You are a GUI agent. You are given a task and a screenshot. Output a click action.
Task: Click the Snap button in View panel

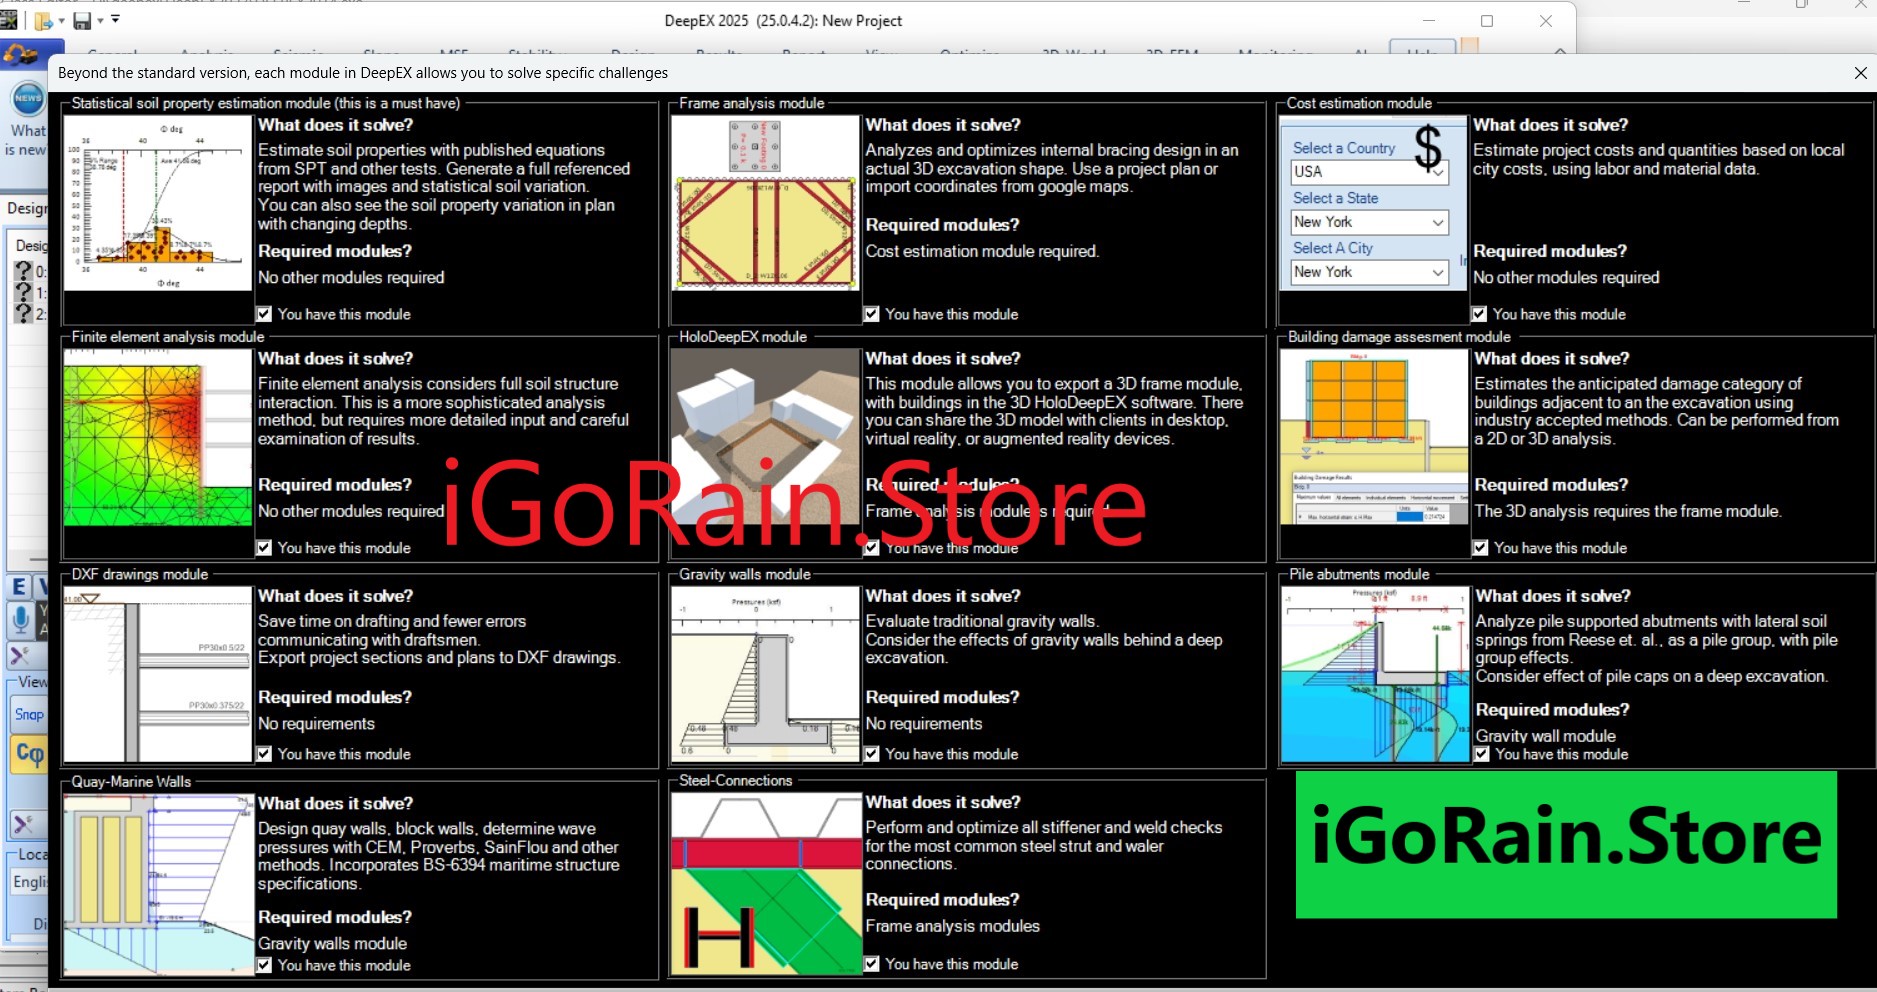pos(29,714)
